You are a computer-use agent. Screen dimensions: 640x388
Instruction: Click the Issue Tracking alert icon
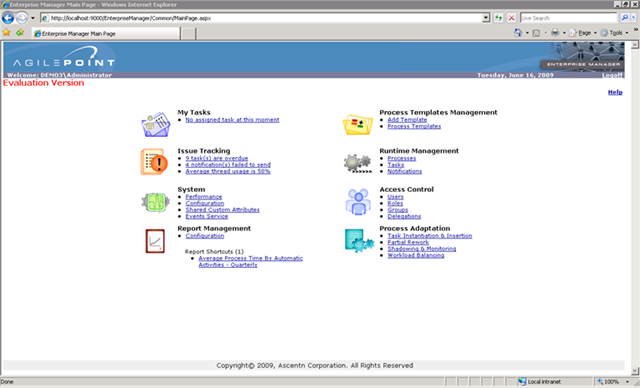pos(155,162)
